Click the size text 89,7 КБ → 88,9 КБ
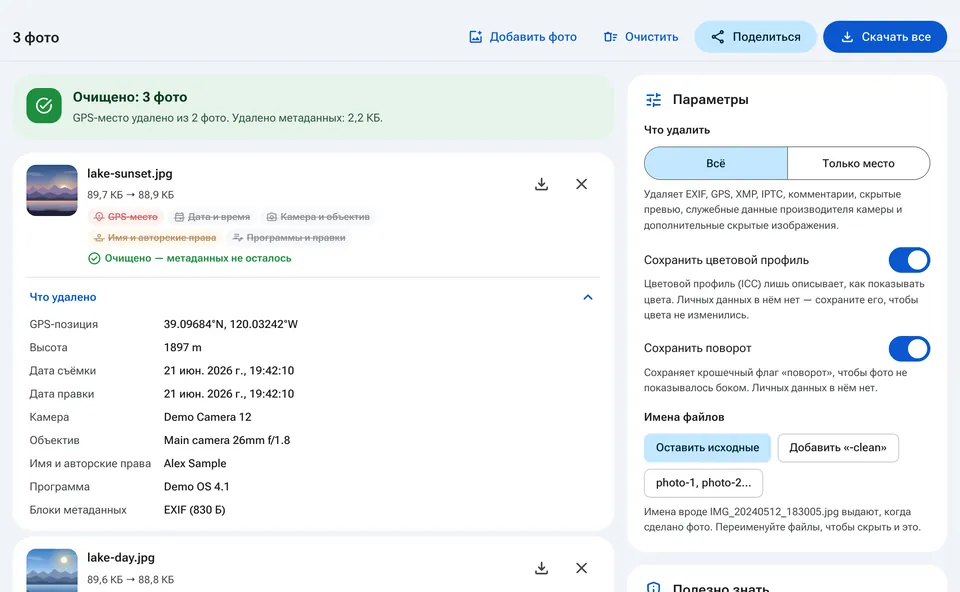The width and height of the screenshot is (960, 592). click(130, 195)
